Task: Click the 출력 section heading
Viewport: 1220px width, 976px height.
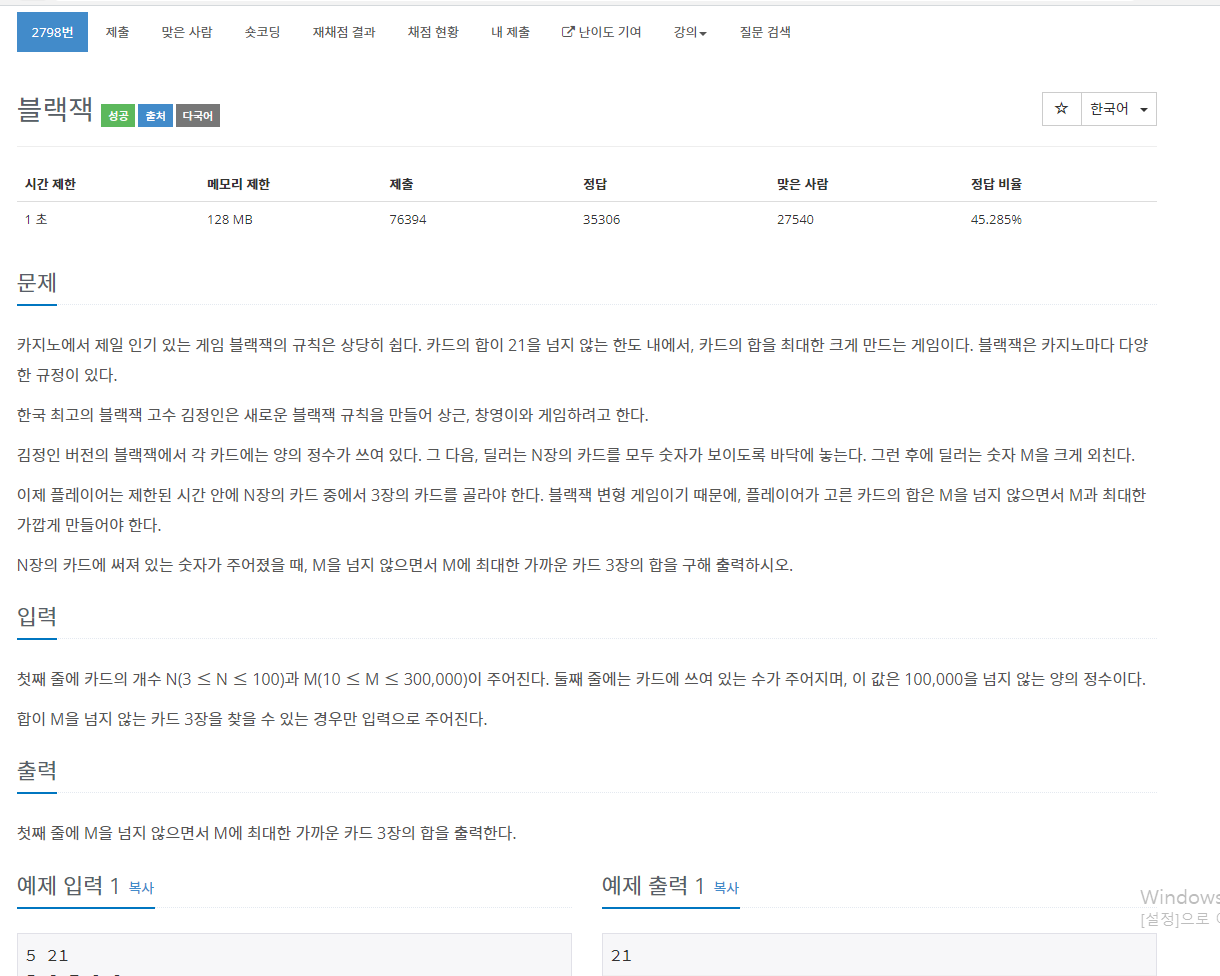Action: click(37, 770)
